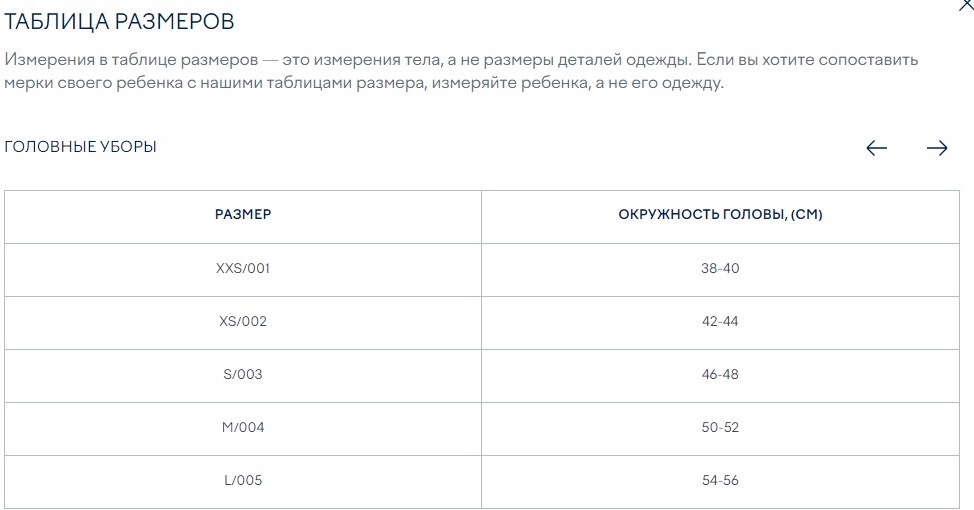This screenshot has width=974, height=510.
Task: Click the 42-44 head circumference value
Action: 720,321
